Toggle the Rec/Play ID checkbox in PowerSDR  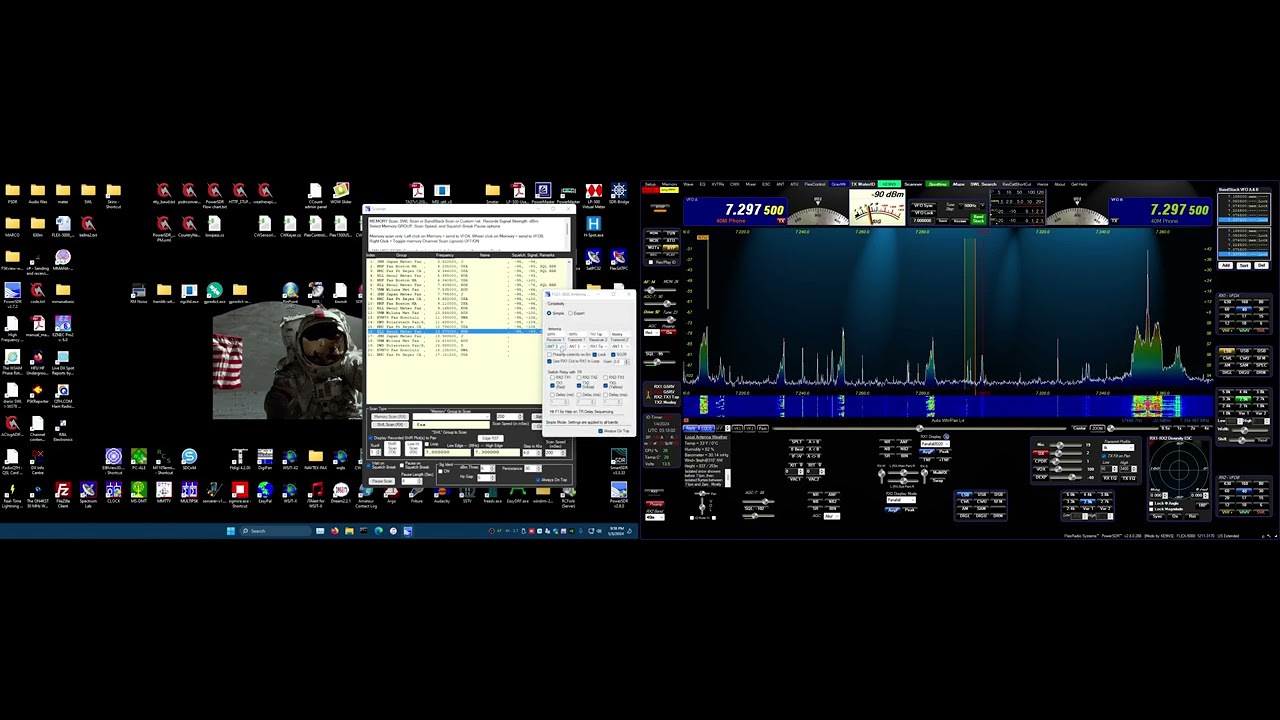(x=651, y=262)
